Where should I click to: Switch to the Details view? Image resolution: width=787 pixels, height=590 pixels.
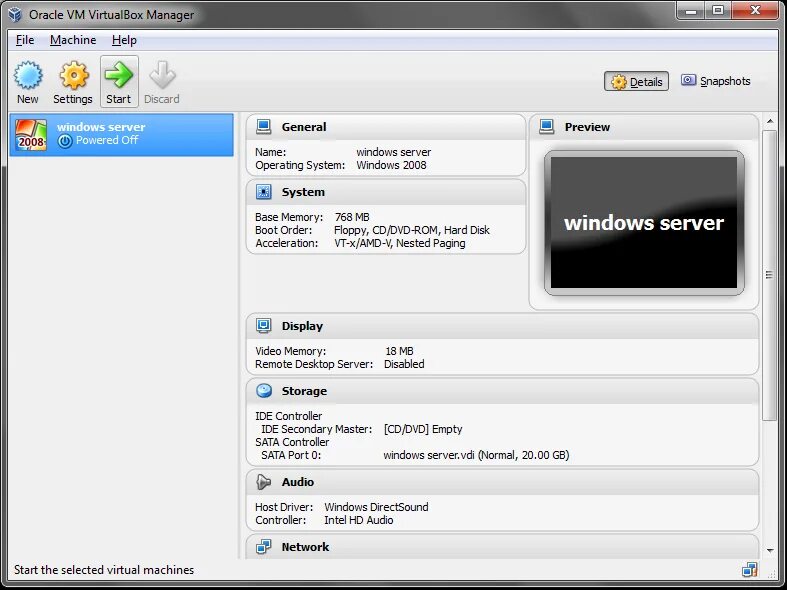(636, 81)
